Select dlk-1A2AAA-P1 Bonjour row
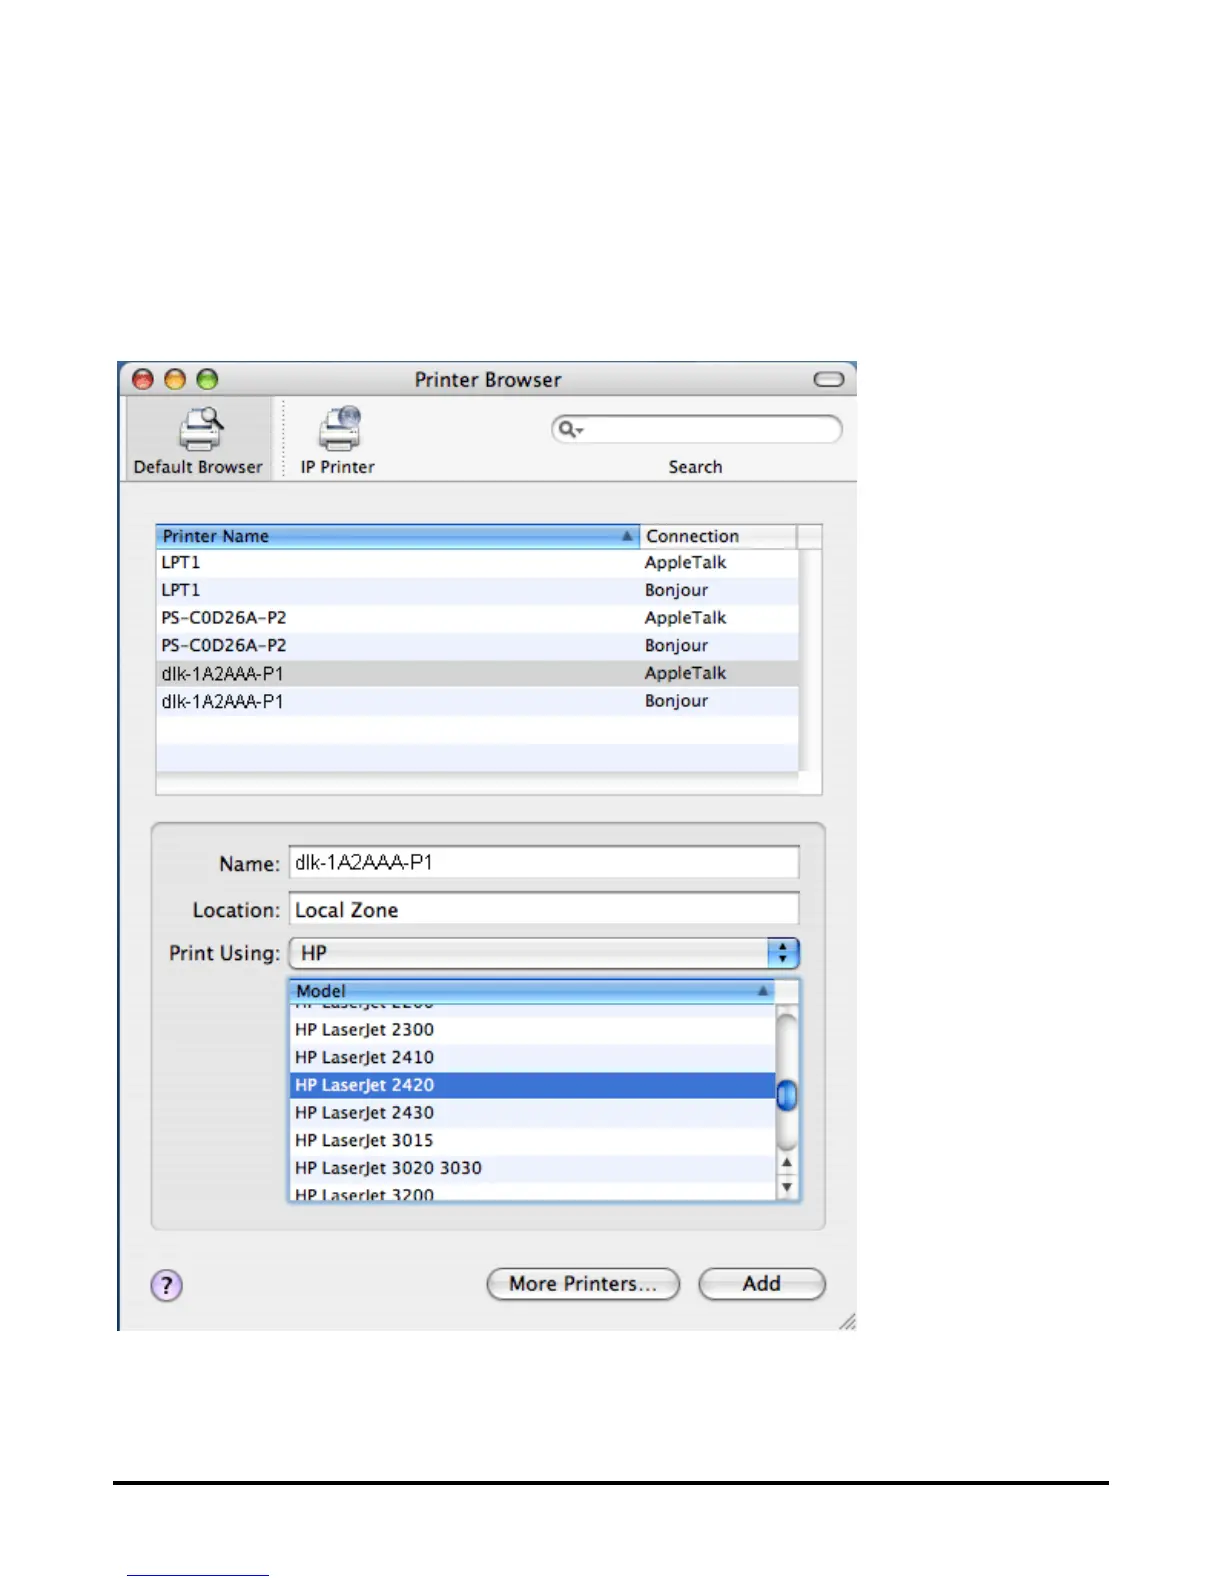 478,701
